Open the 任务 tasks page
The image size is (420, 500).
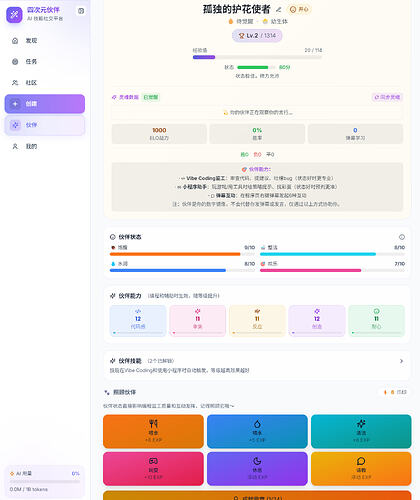[45, 62]
